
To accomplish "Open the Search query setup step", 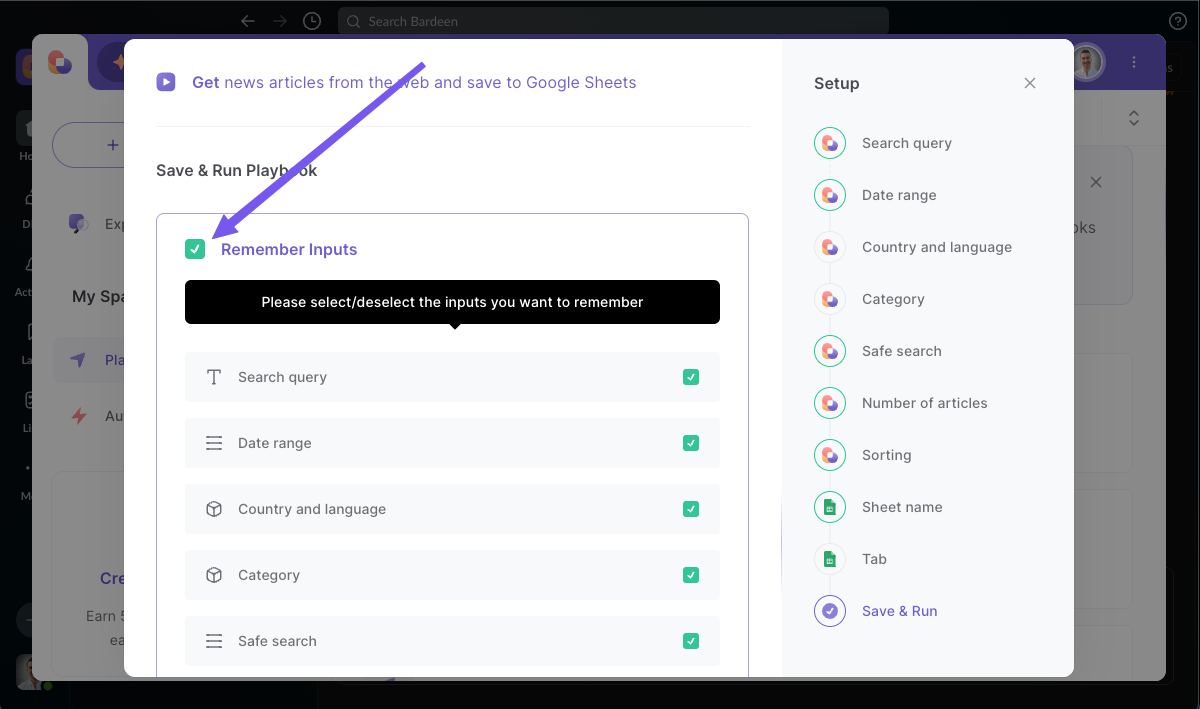I will coord(906,143).
